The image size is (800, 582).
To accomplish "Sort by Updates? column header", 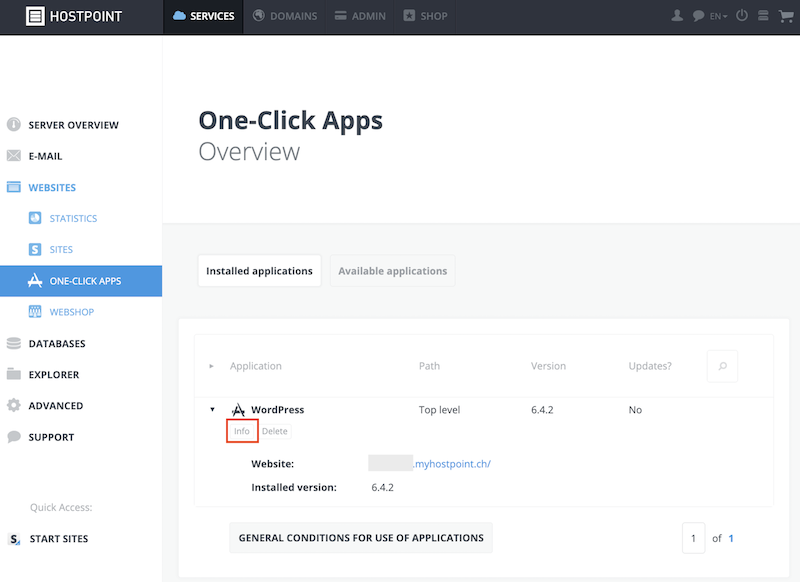I will tap(650, 366).
